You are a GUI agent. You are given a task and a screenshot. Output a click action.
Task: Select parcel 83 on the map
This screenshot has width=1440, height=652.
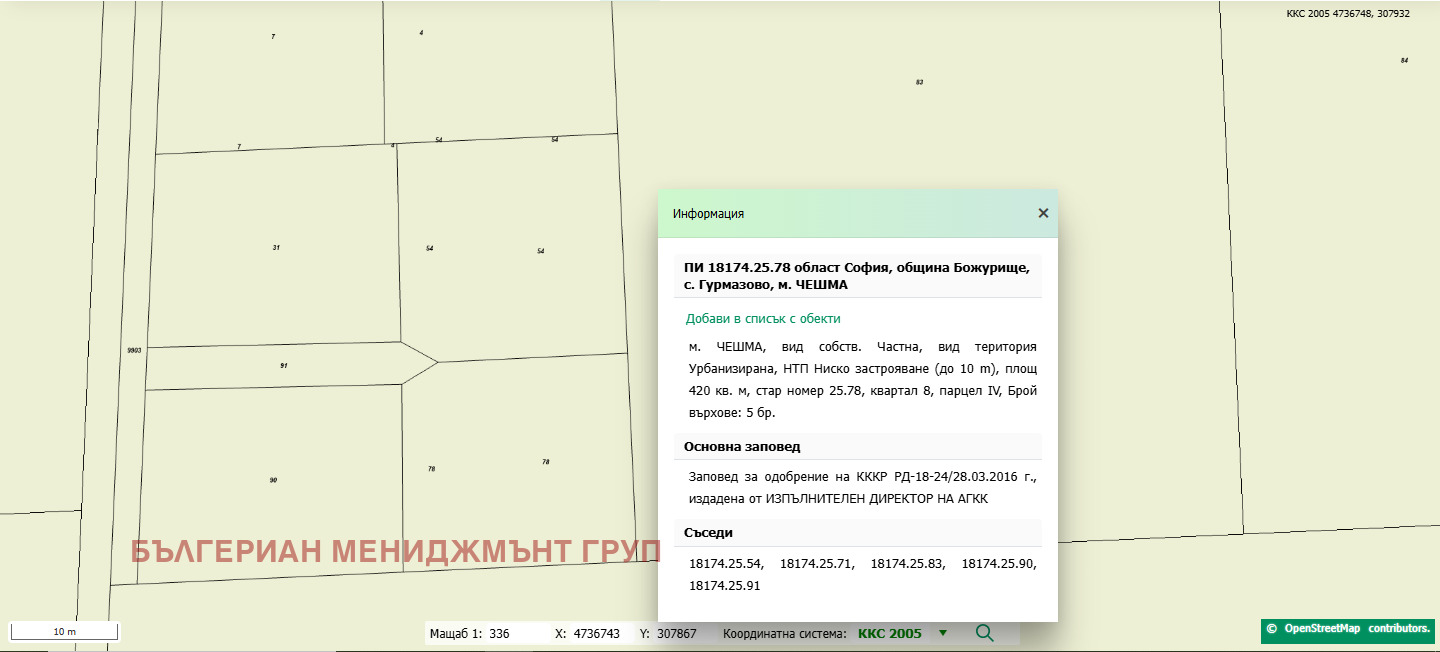point(919,82)
